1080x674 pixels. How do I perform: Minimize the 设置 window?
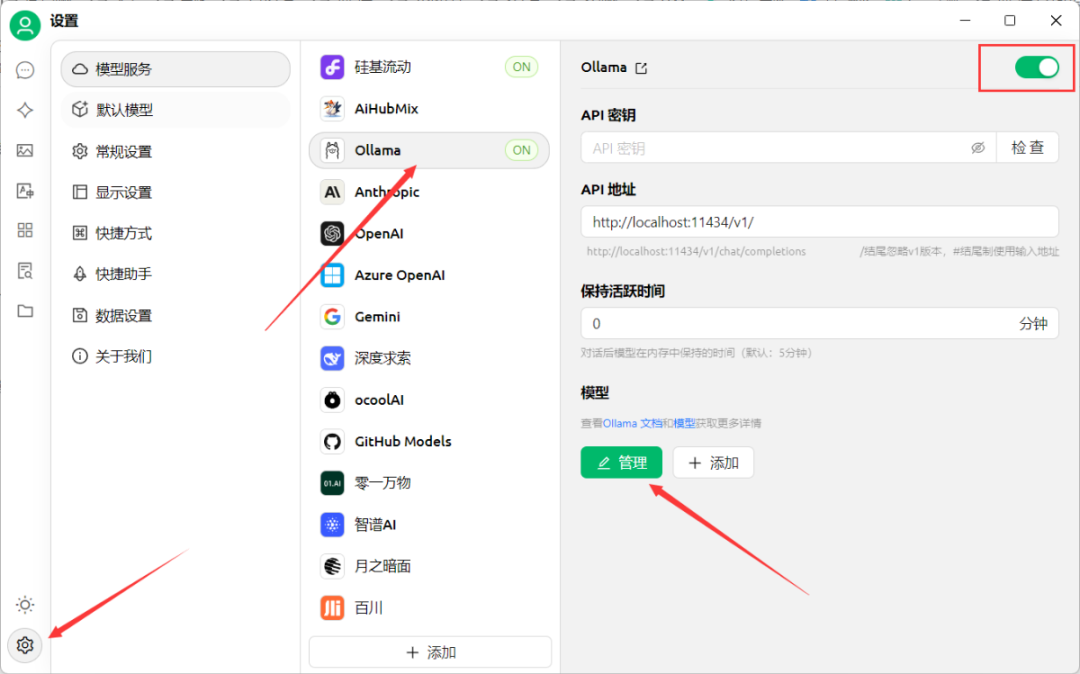(x=965, y=21)
